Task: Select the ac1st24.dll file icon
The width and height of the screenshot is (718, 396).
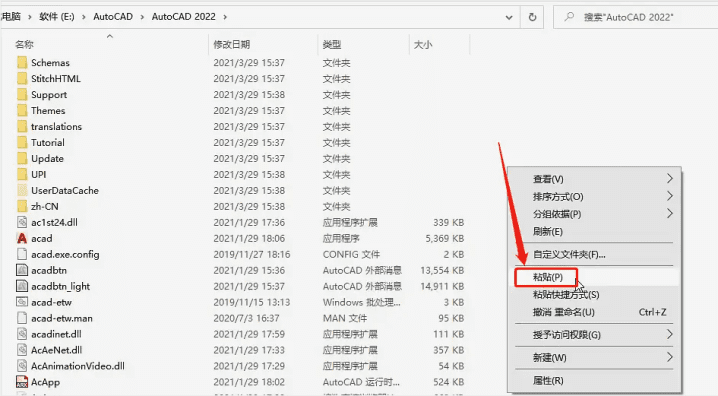Action: [x=22, y=222]
